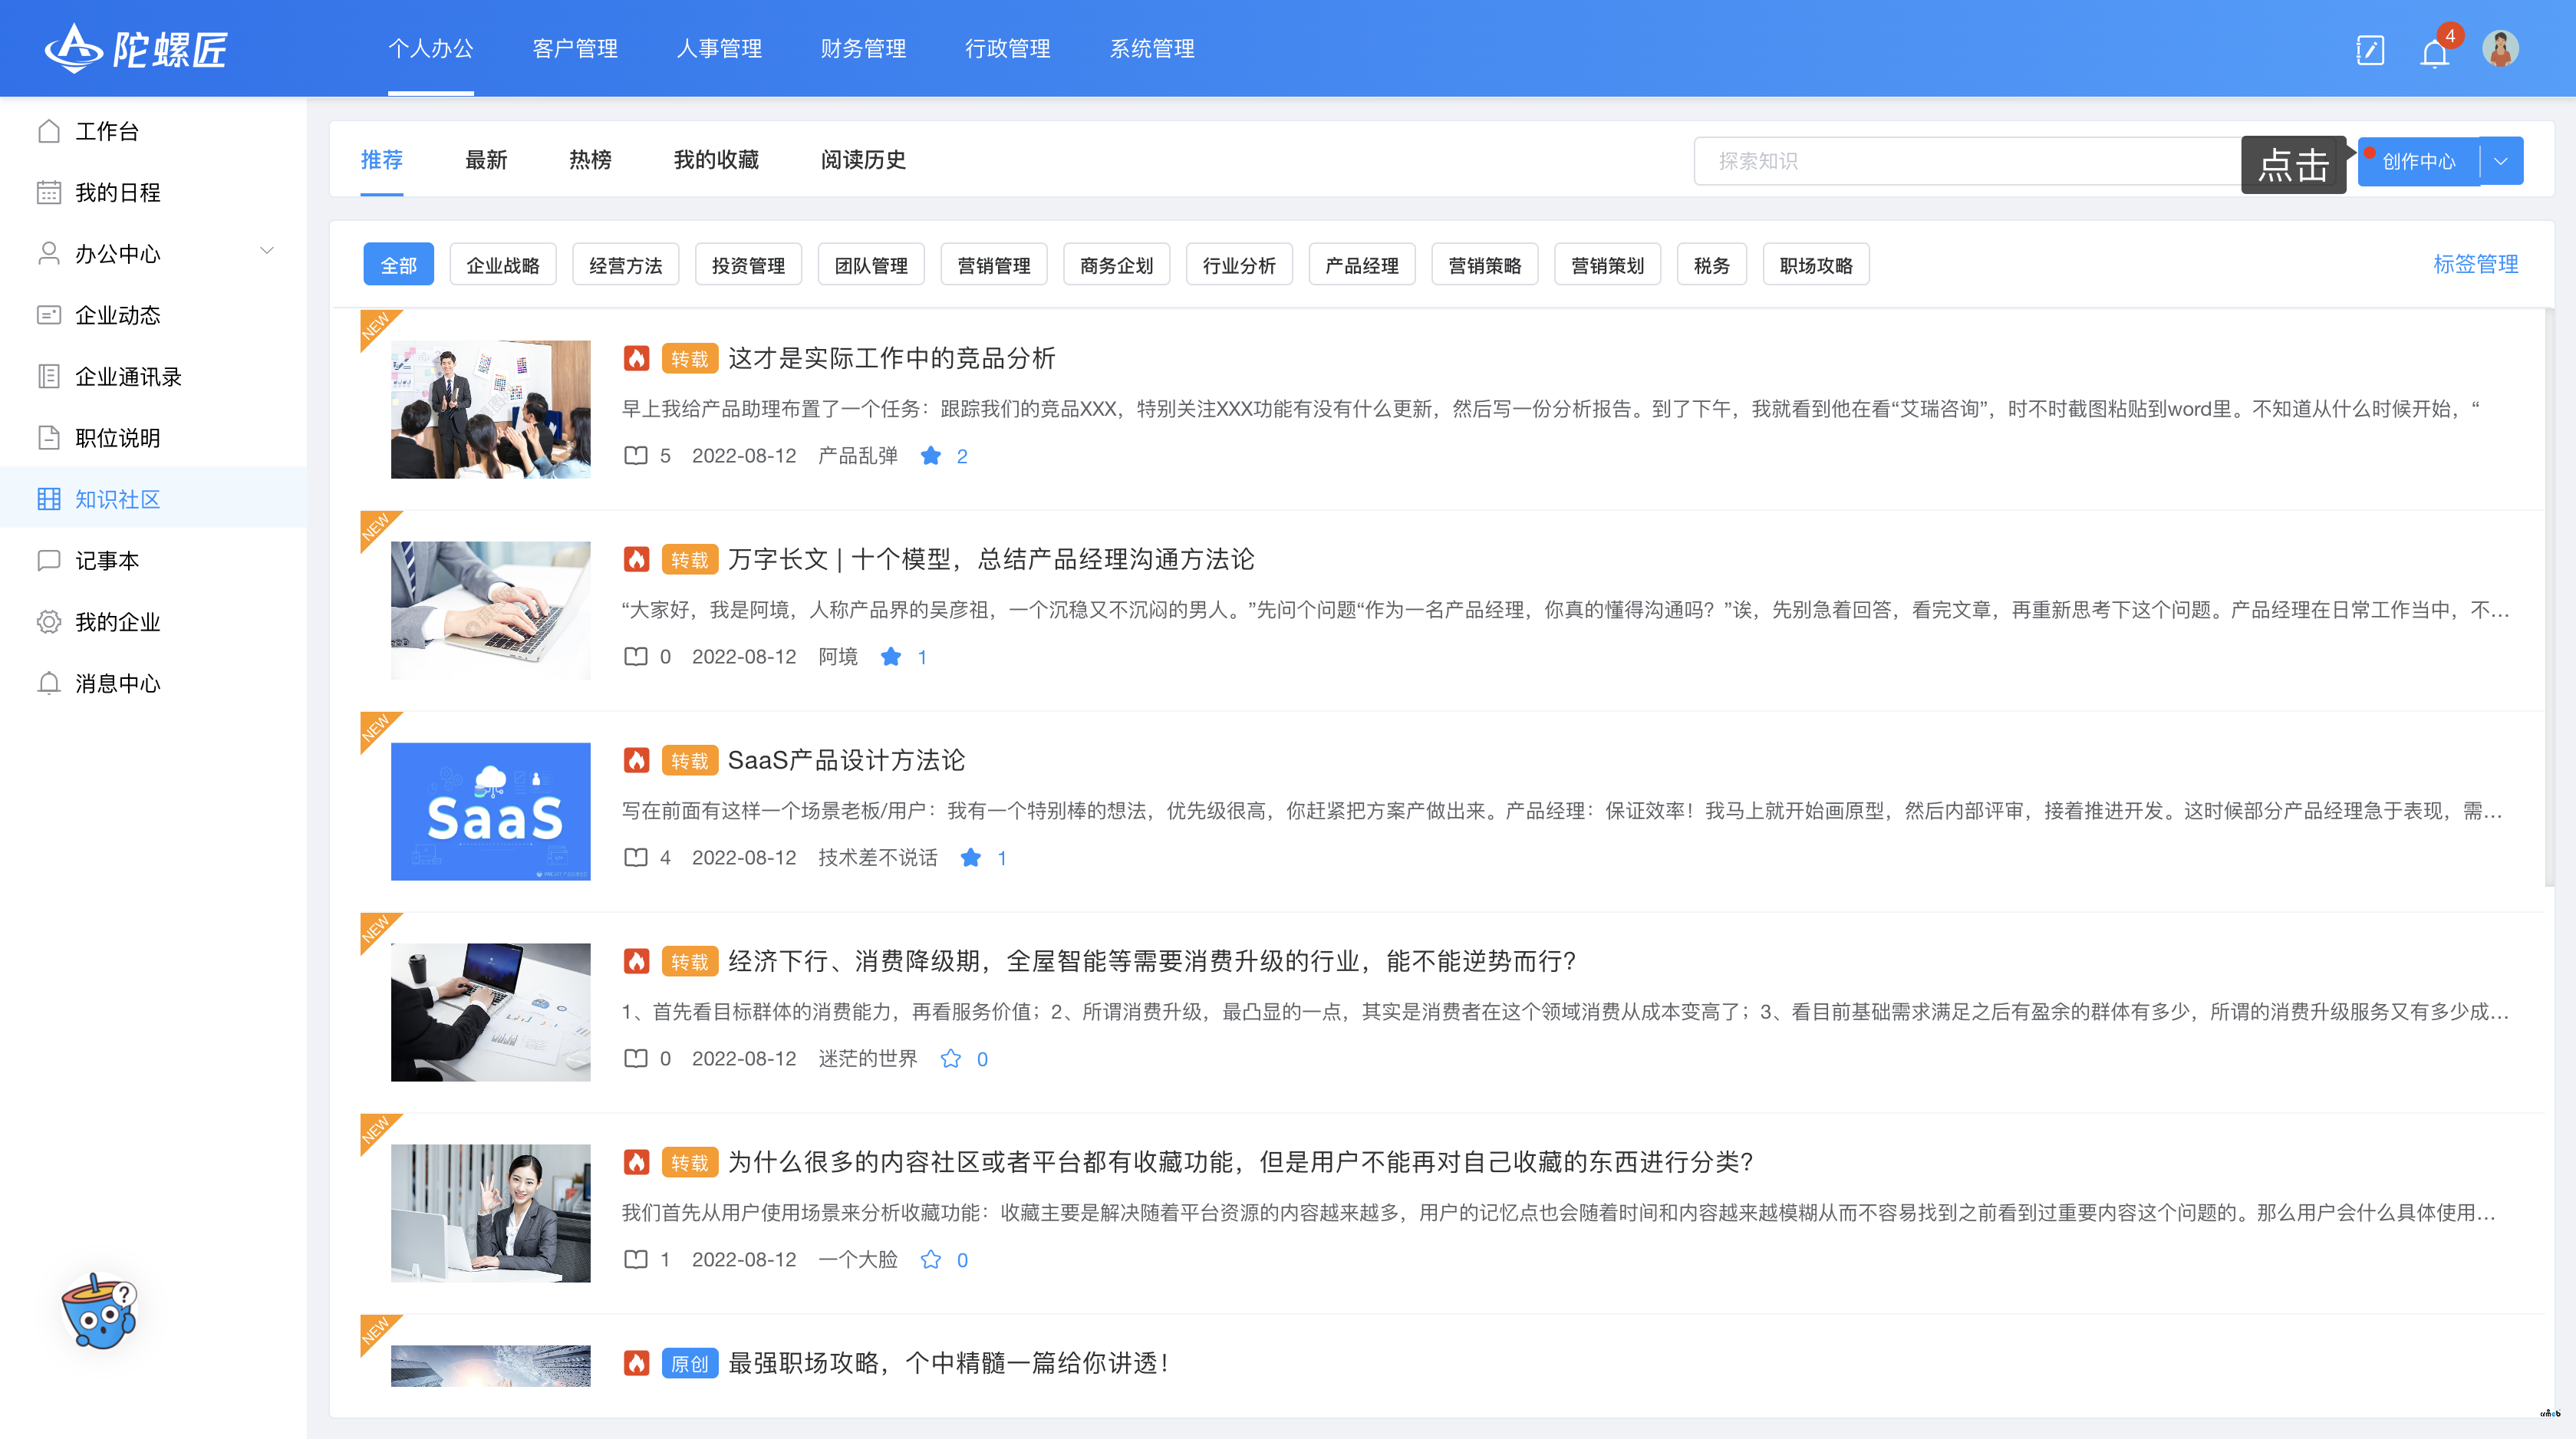This screenshot has width=2576, height=1439.
Task: Click the 陀螺匠 logo
Action: 137,48
